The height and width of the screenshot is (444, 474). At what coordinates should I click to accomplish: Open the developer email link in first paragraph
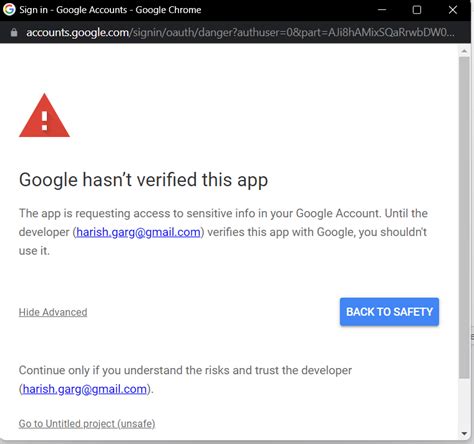coord(138,232)
